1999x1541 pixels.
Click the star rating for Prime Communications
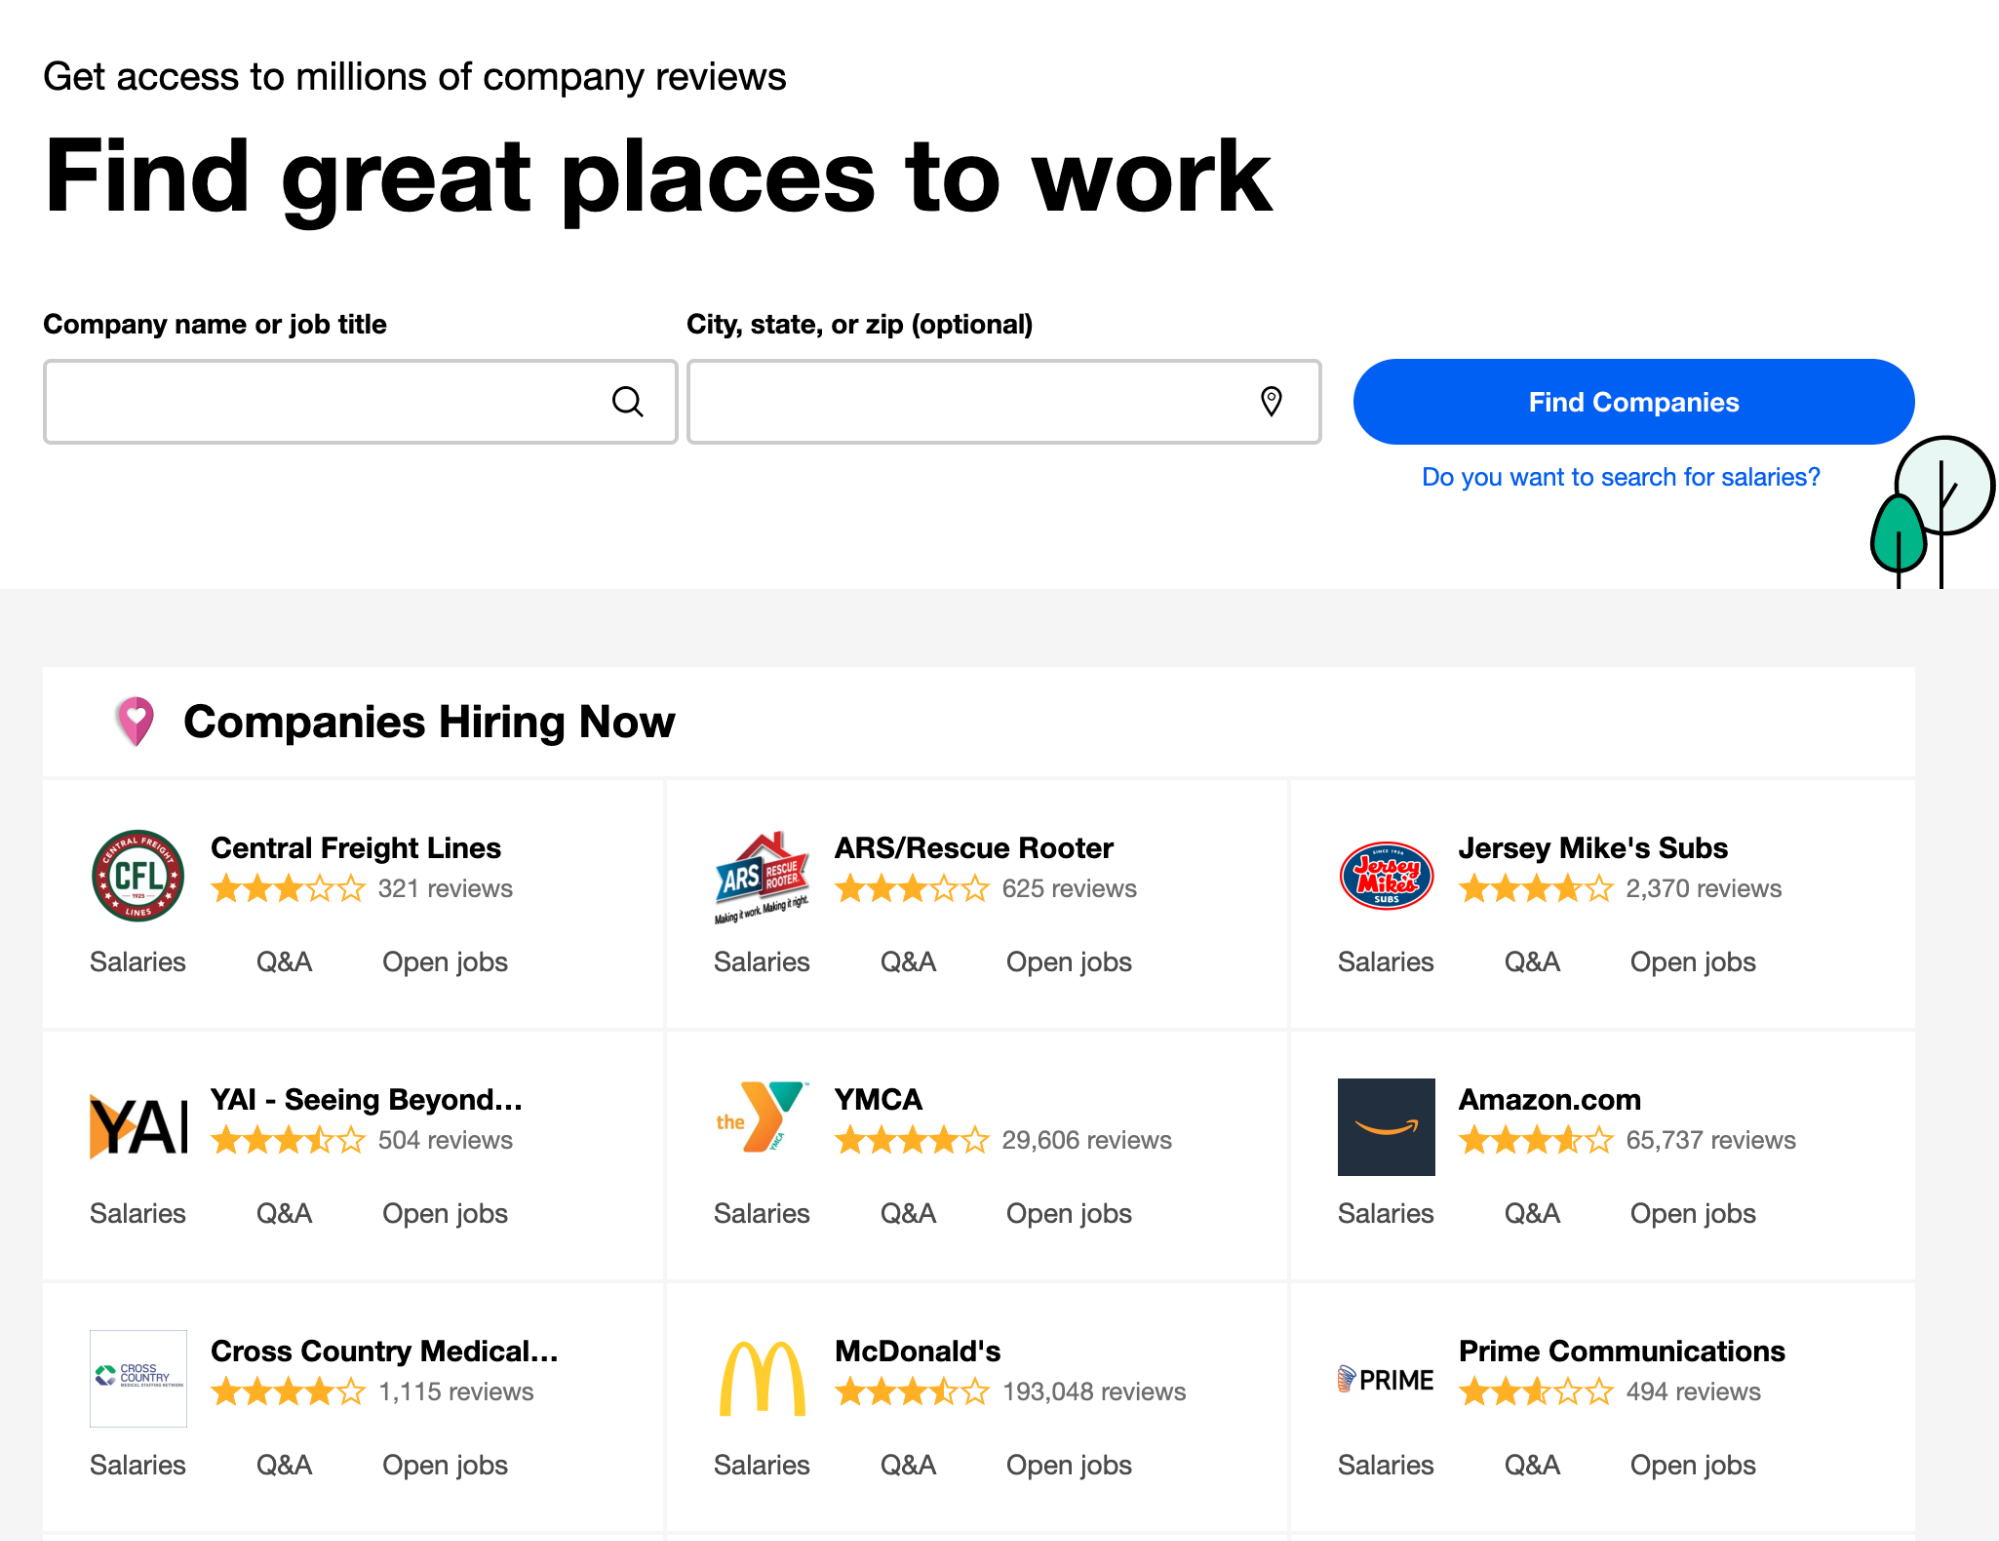pyautogui.click(x=1536, y=1391)
